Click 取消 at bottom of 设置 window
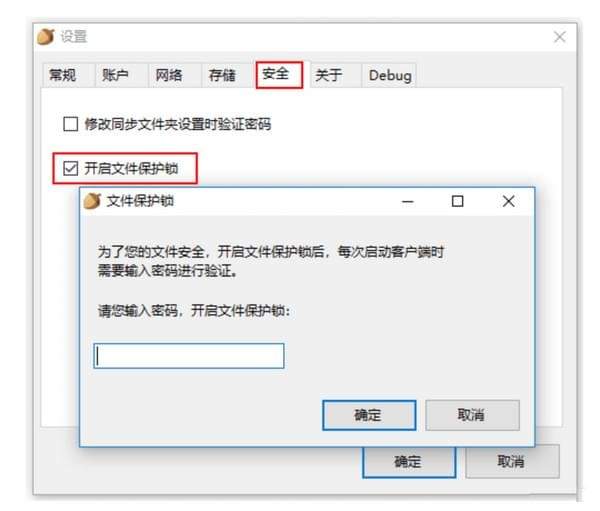600x511 pixels. (x=512, y=462)
